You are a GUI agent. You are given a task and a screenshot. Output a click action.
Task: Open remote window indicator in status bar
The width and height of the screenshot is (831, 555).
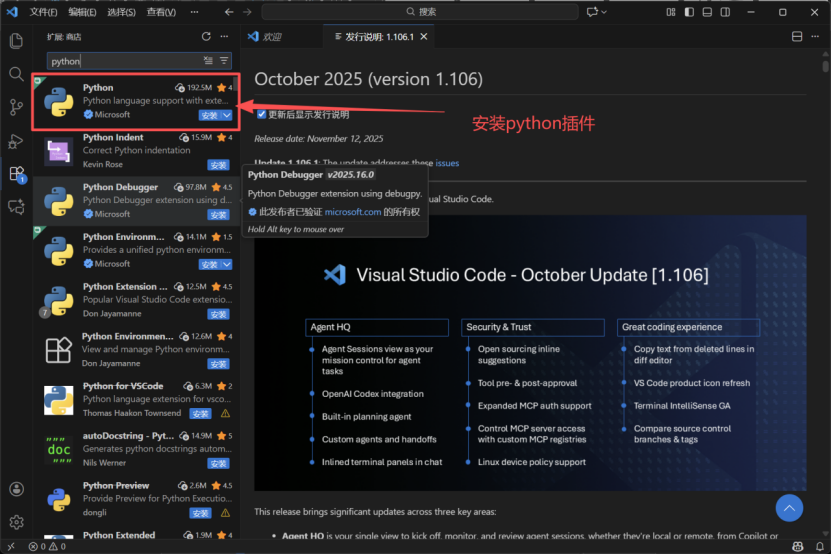point(11,546)
